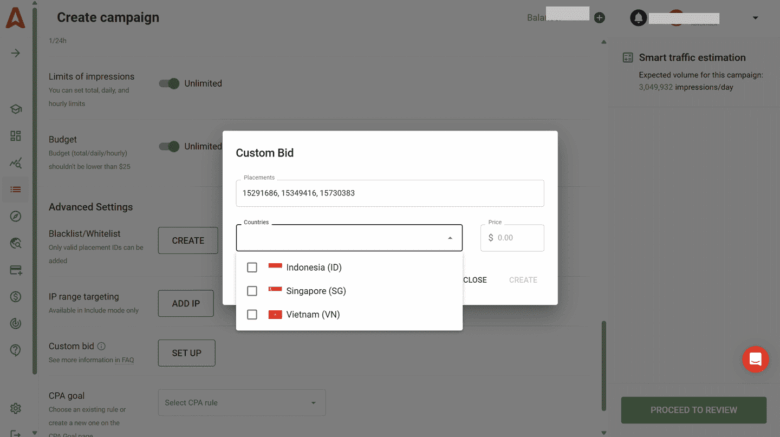Check the Singapore (SG) checkbox

tap(252, 291)
